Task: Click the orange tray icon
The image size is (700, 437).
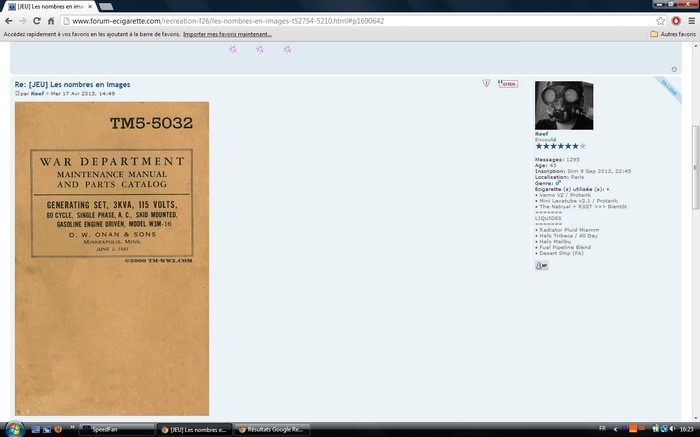Action: coord(633,429)
